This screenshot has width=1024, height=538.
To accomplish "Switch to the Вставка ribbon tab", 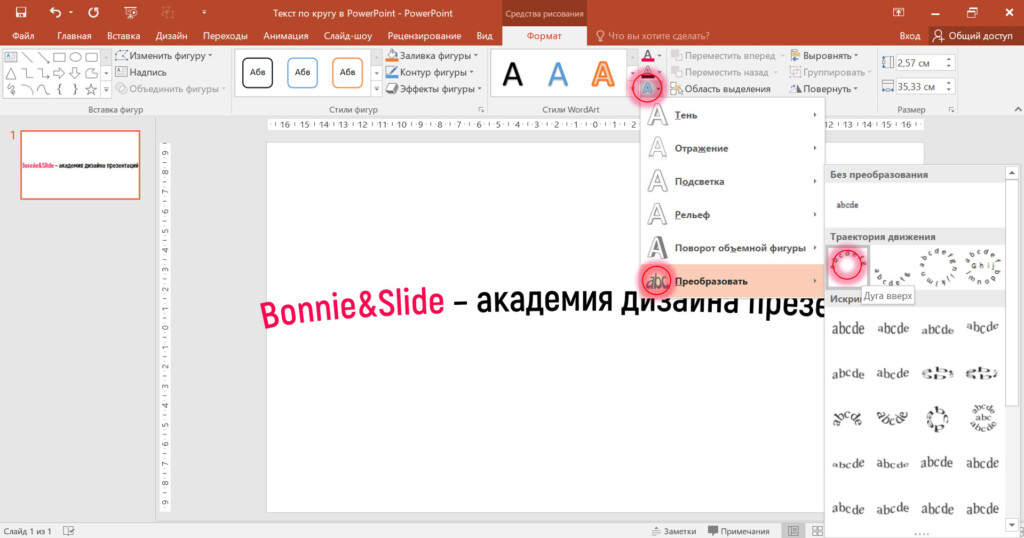I will tap(123, 36).
